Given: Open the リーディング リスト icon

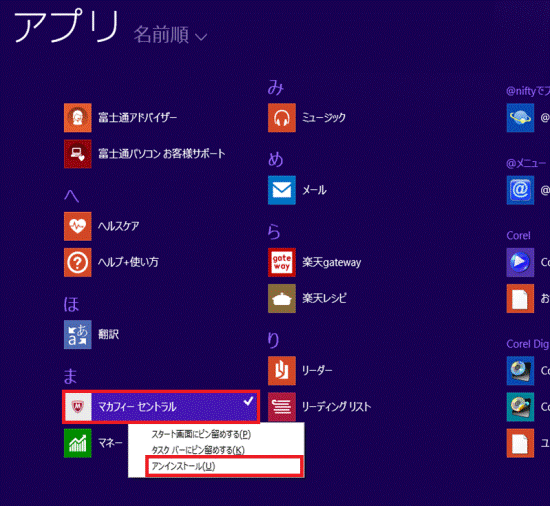Looking at the screenshot, I should coord(282,407).
